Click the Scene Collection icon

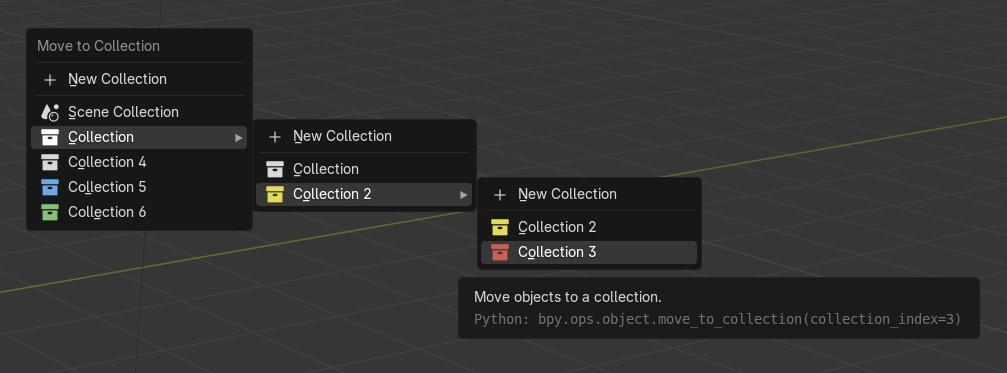(49, 112)
